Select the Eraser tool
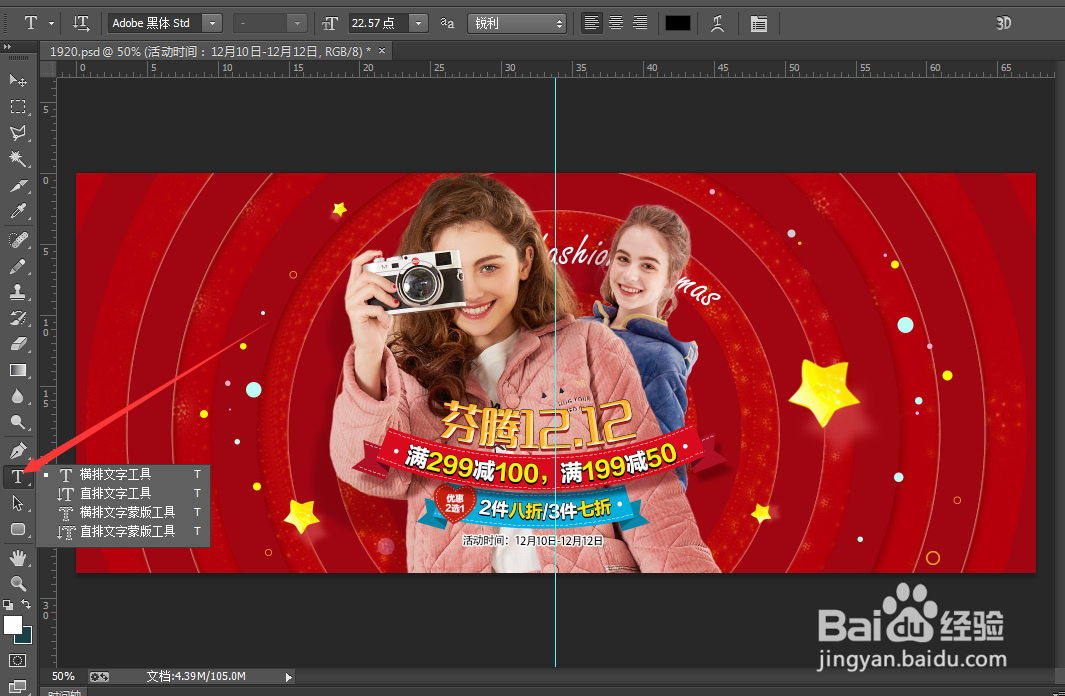1065x696 pixels. (18, 344)
